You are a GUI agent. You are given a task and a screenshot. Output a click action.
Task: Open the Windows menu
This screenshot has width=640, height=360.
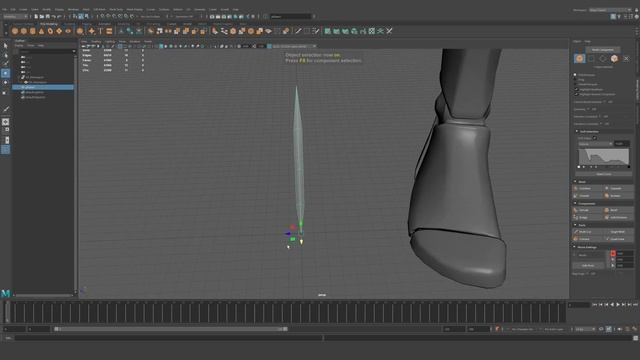[73, 9]
